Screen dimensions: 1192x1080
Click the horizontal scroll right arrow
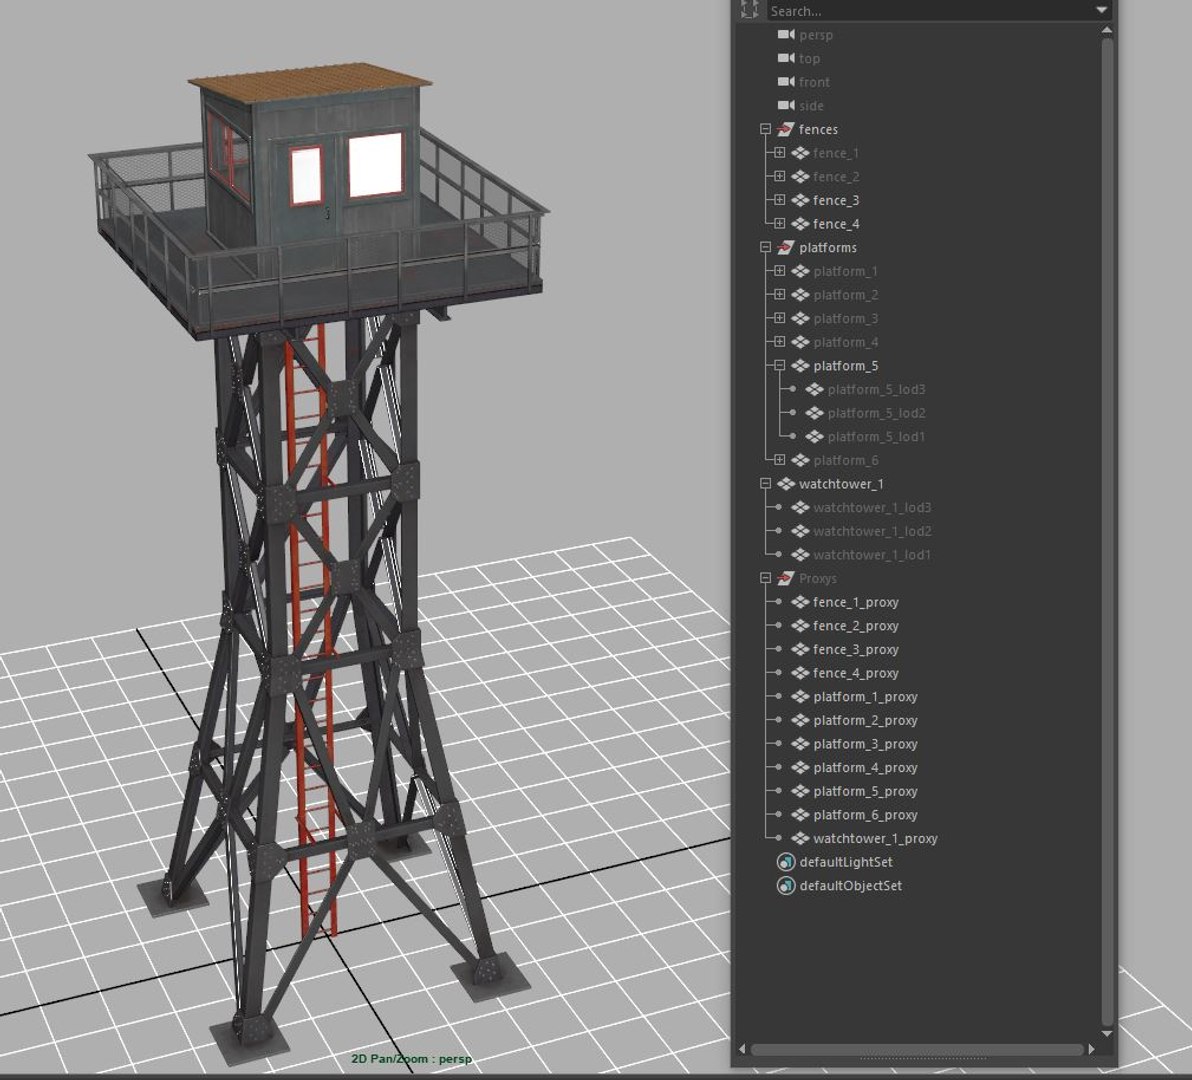(1092, 1049)
